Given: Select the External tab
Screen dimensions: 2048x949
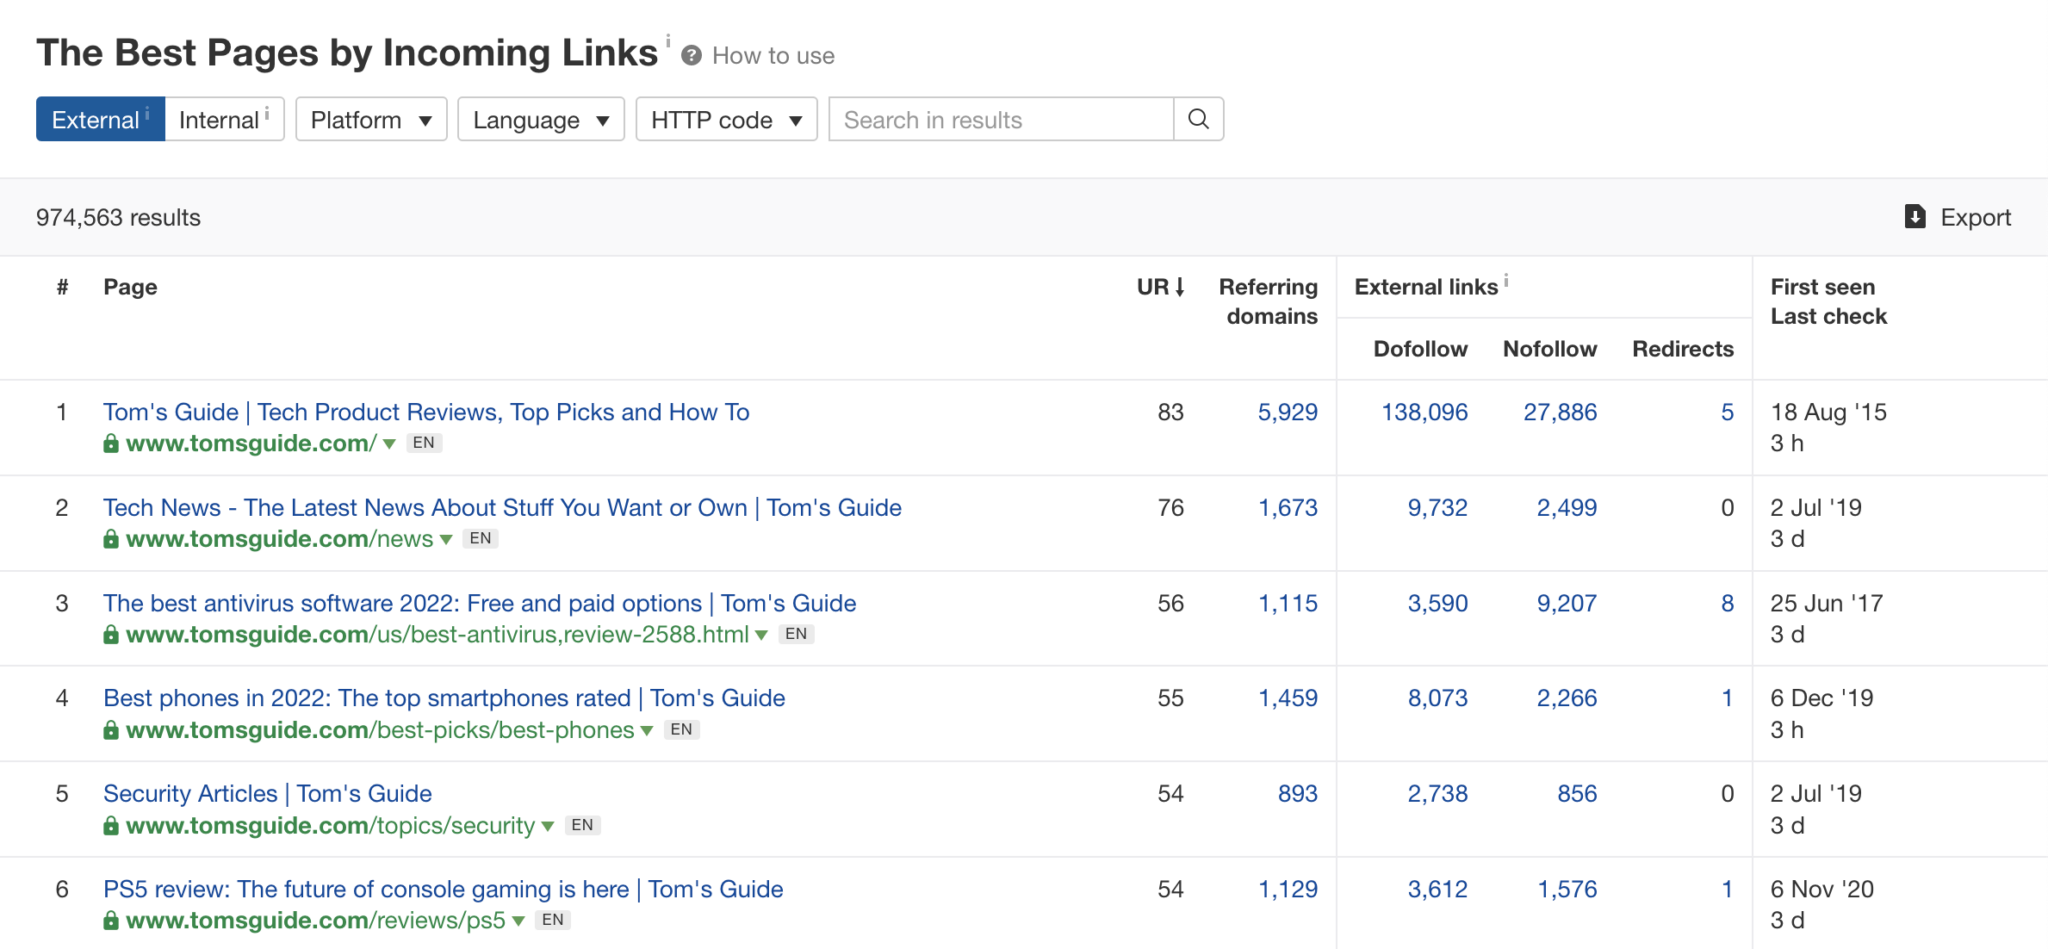Looking at the screenshot, I should [x=100, y=119].
